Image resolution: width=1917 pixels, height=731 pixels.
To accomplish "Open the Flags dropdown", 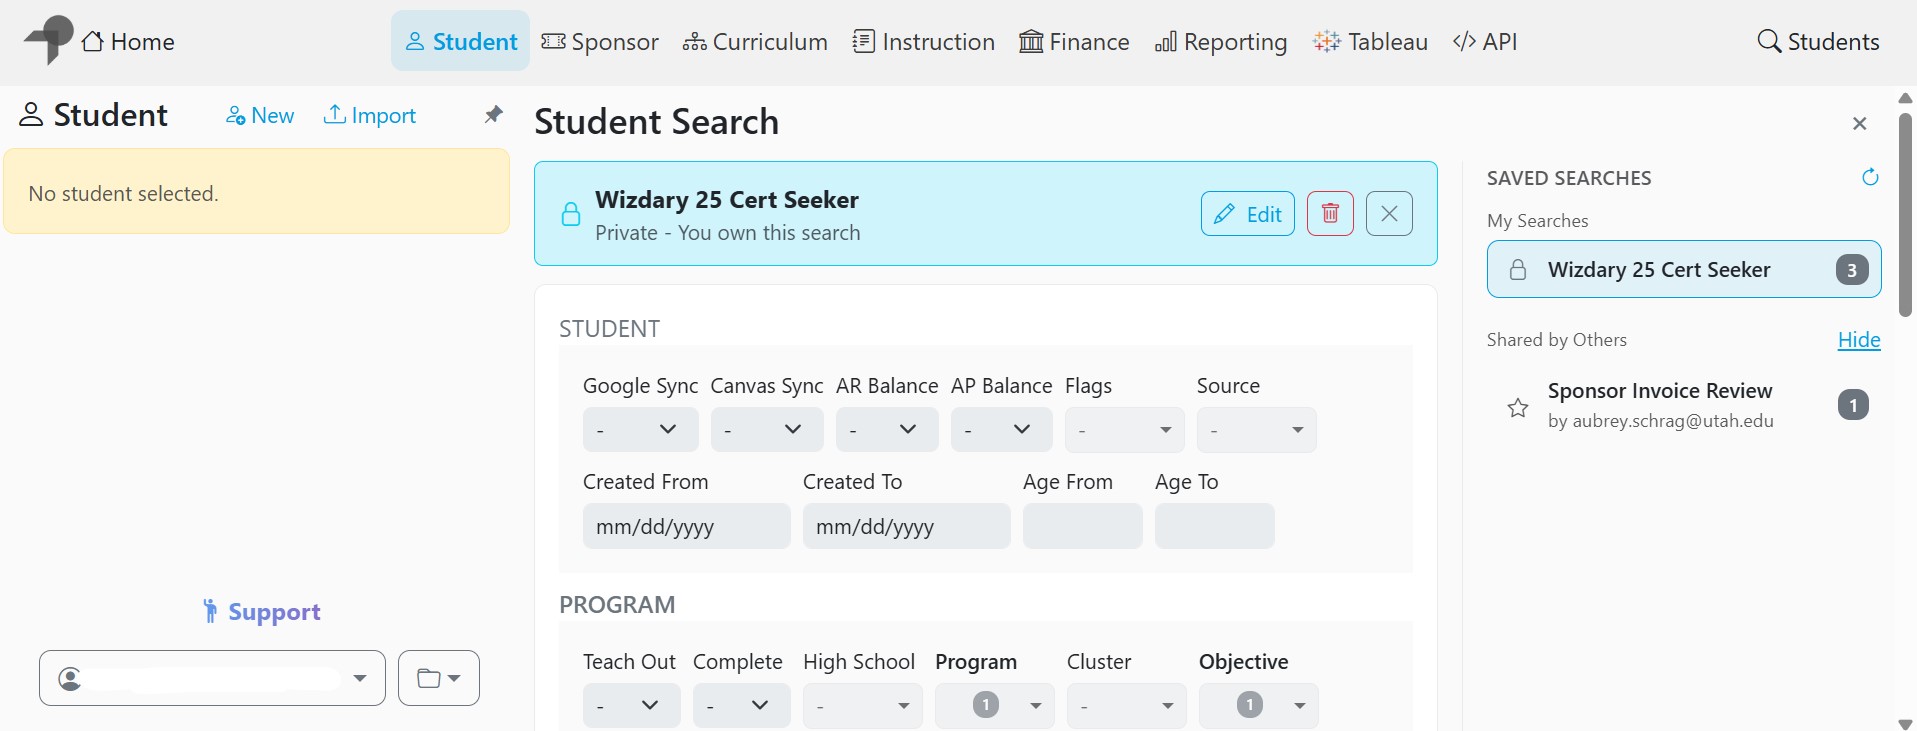I will click(1124, 430).
